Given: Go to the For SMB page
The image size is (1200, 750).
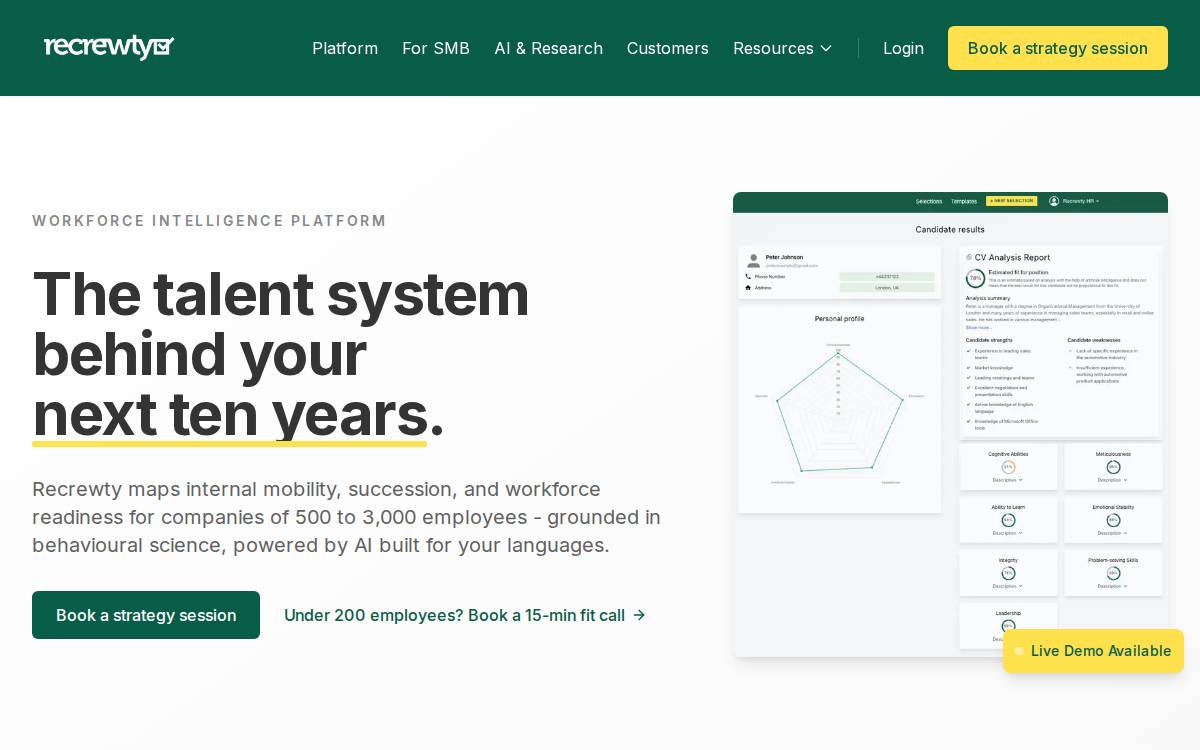Looking at the screenshot, I should (x=436, y=48).
